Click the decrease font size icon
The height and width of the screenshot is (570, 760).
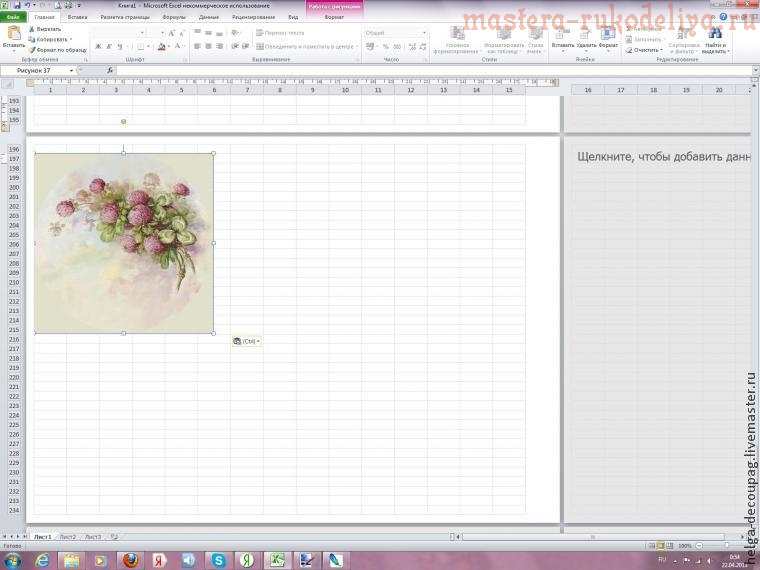[182, 33]
